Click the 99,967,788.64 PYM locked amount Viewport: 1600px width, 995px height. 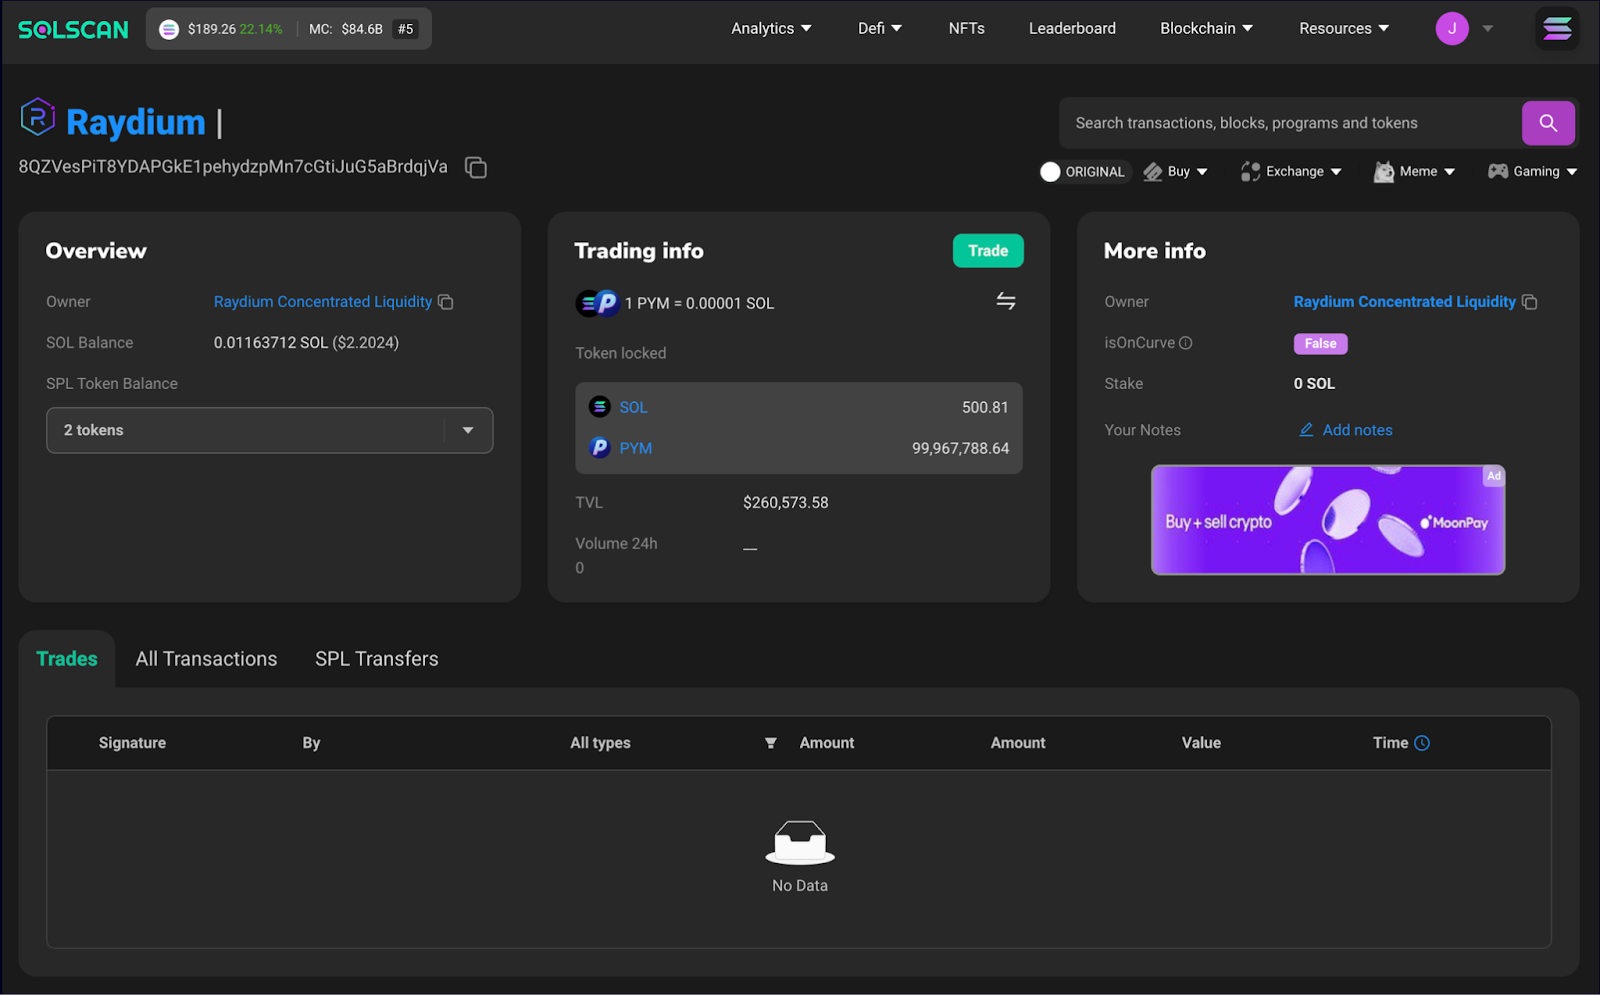pos(960,448)
